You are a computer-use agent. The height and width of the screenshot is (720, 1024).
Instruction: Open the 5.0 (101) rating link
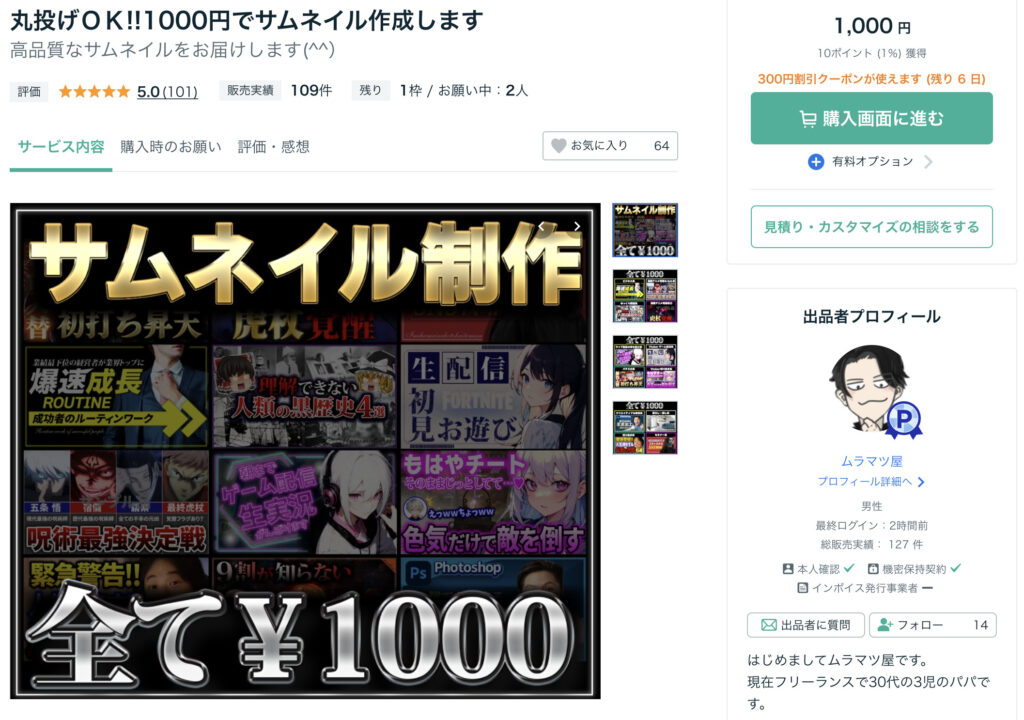click(x=167, y=91)
